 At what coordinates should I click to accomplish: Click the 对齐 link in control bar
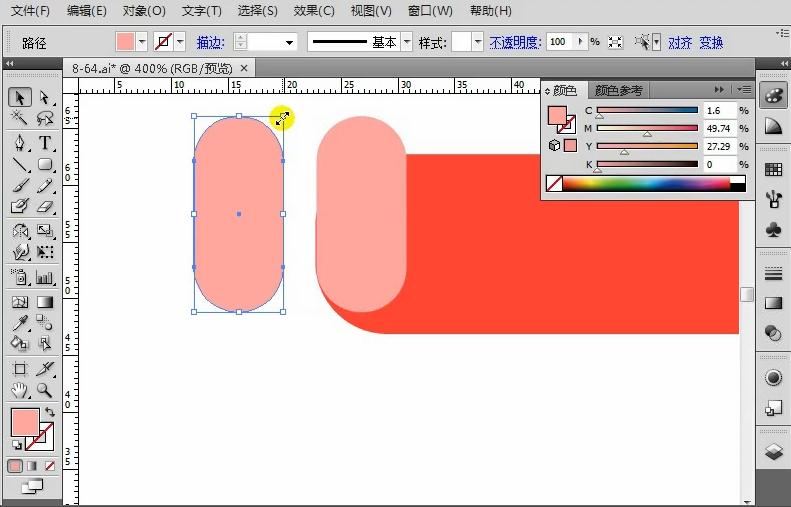pyautogui.click(x=680, y=42)
